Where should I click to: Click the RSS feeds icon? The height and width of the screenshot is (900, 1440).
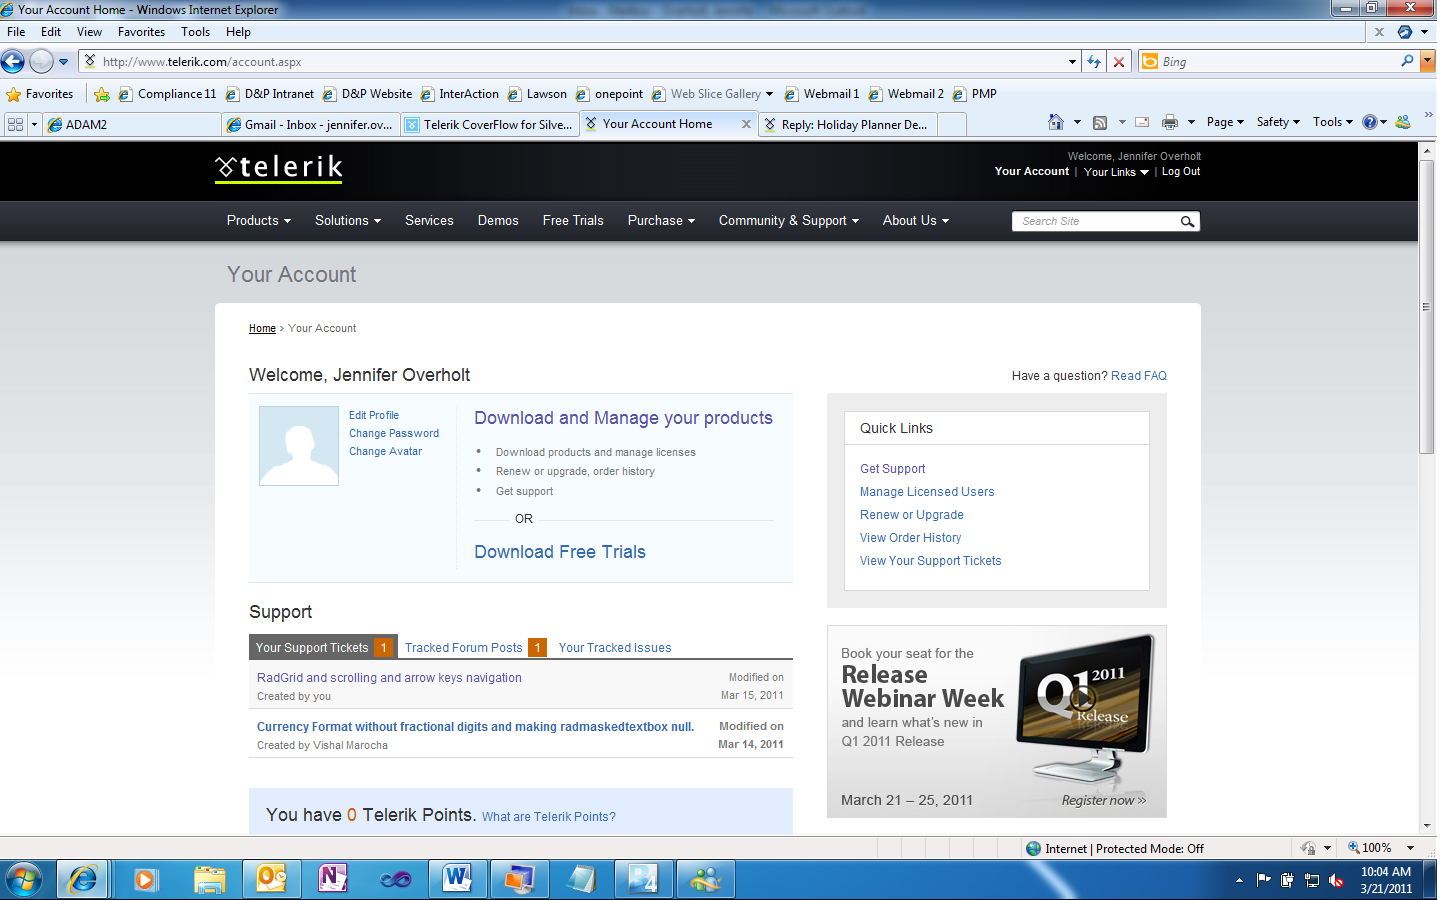(1100, 122)
